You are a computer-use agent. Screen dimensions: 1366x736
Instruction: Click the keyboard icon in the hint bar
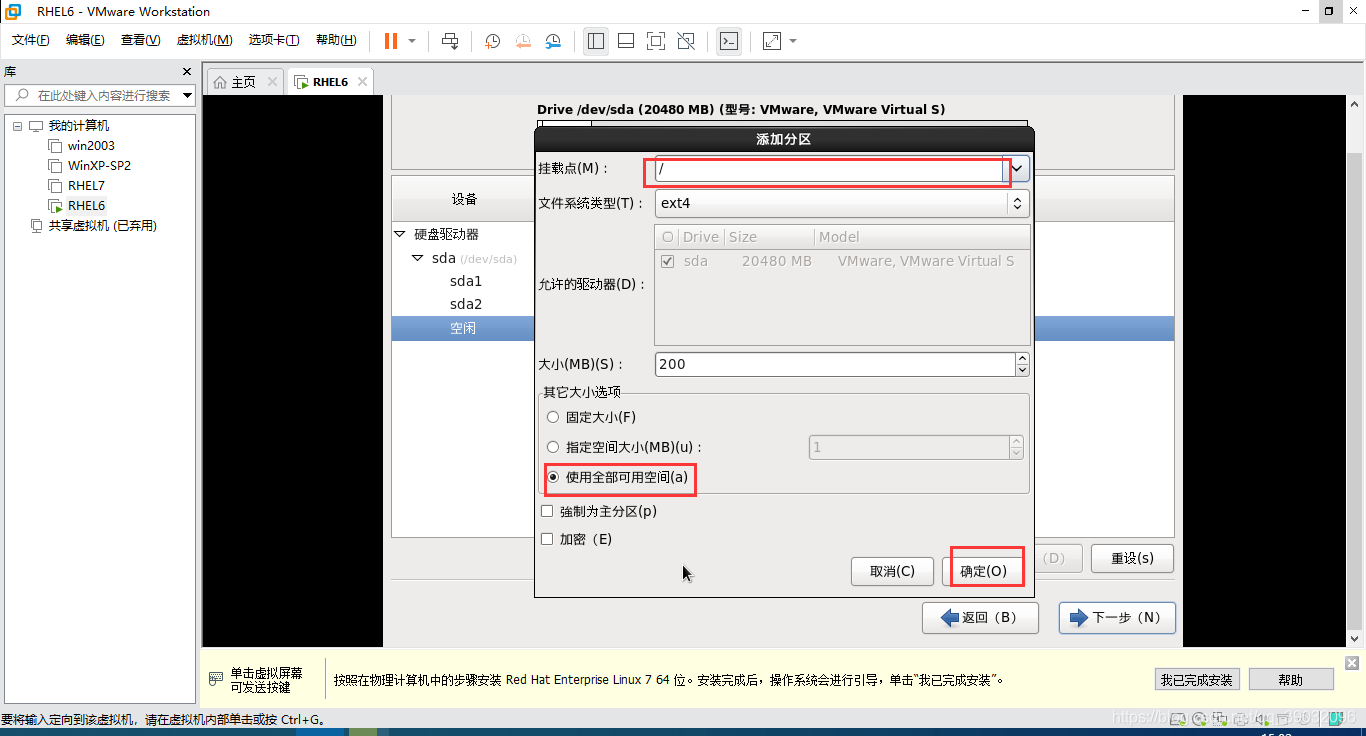(216, 679)
